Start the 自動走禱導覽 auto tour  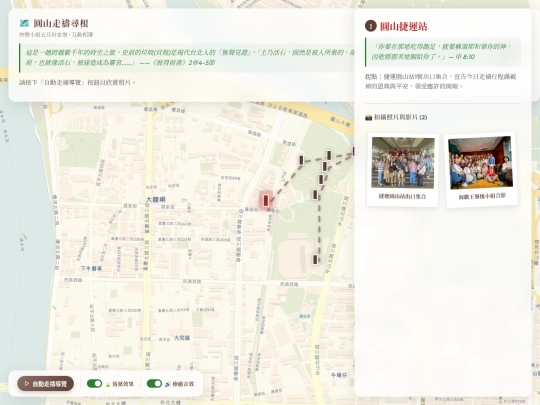point(45,384)
